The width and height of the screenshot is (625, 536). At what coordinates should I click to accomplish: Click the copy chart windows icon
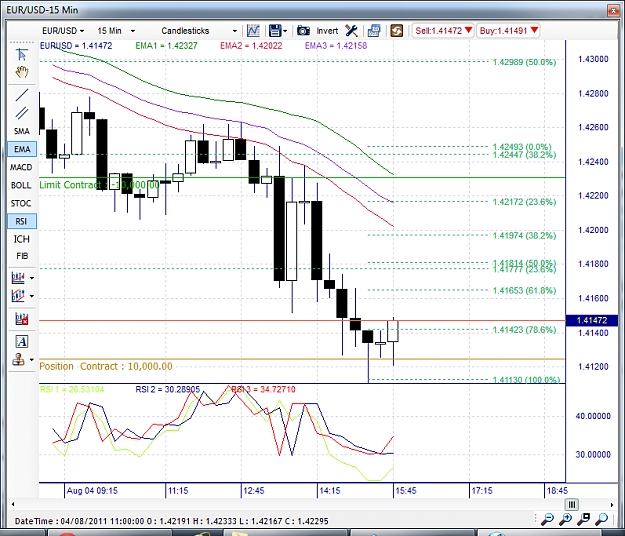pos(374,31)
